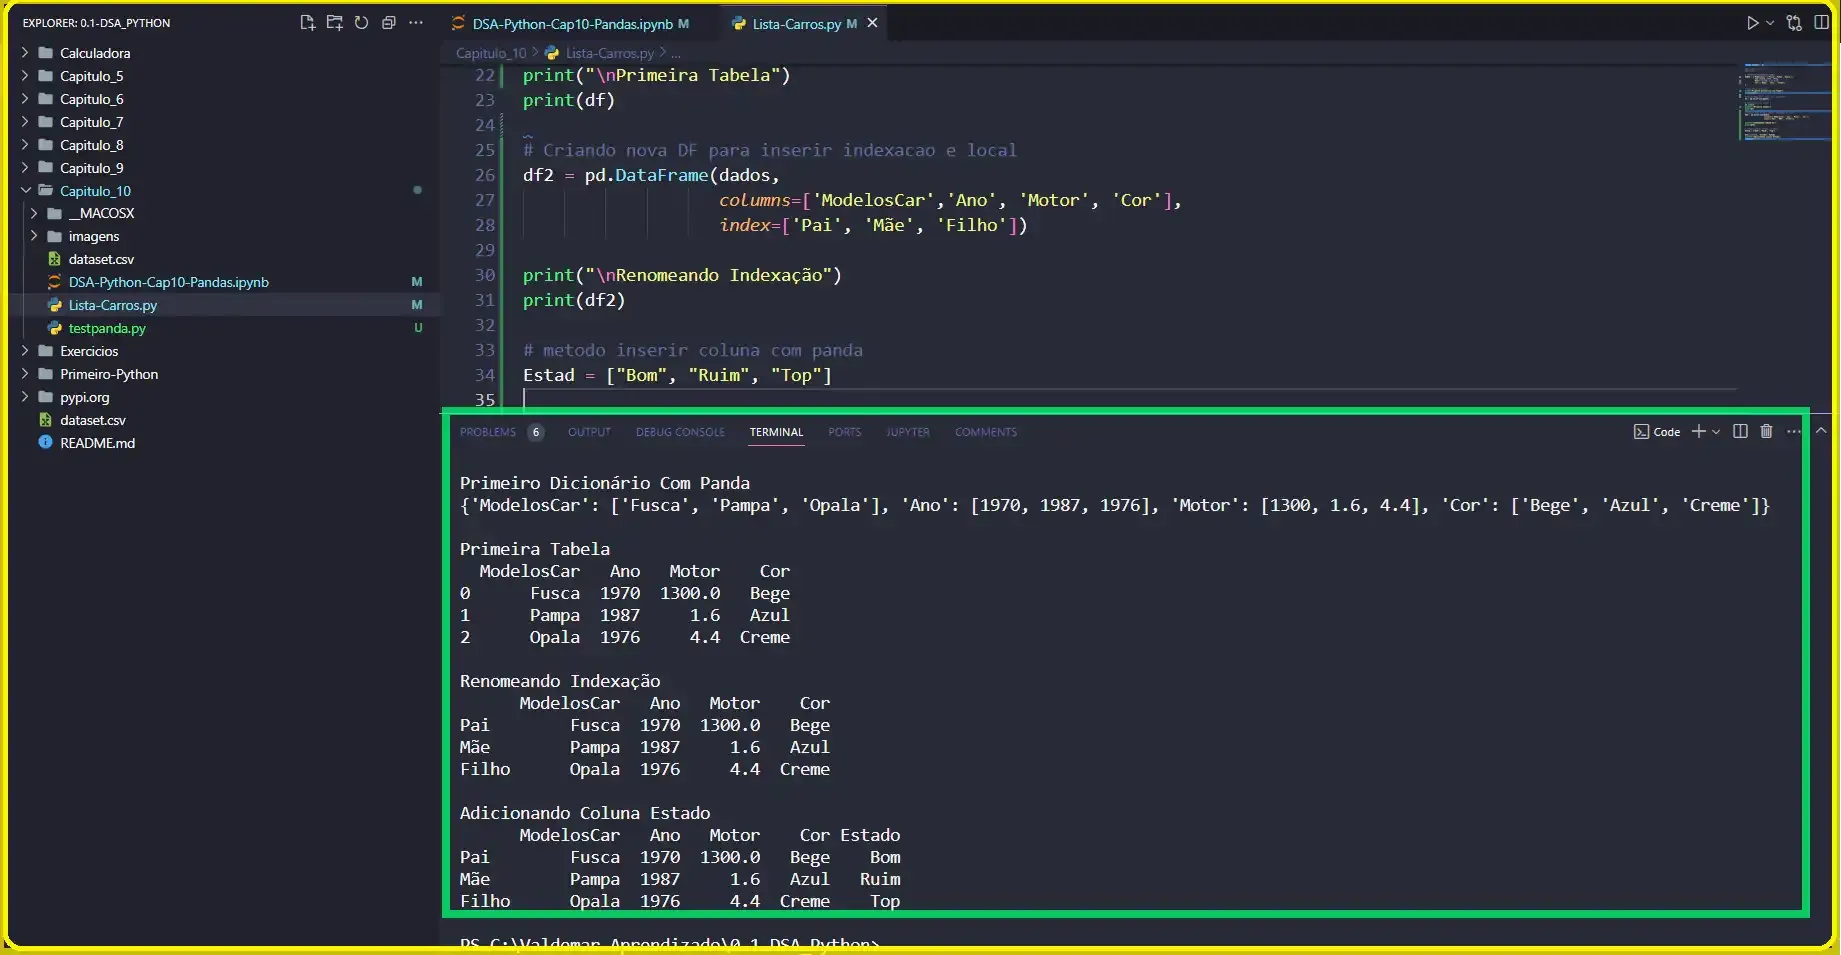Open the run options dropdown arrow
Viewport: 1841px width, 955px height.
[1770, 23]
